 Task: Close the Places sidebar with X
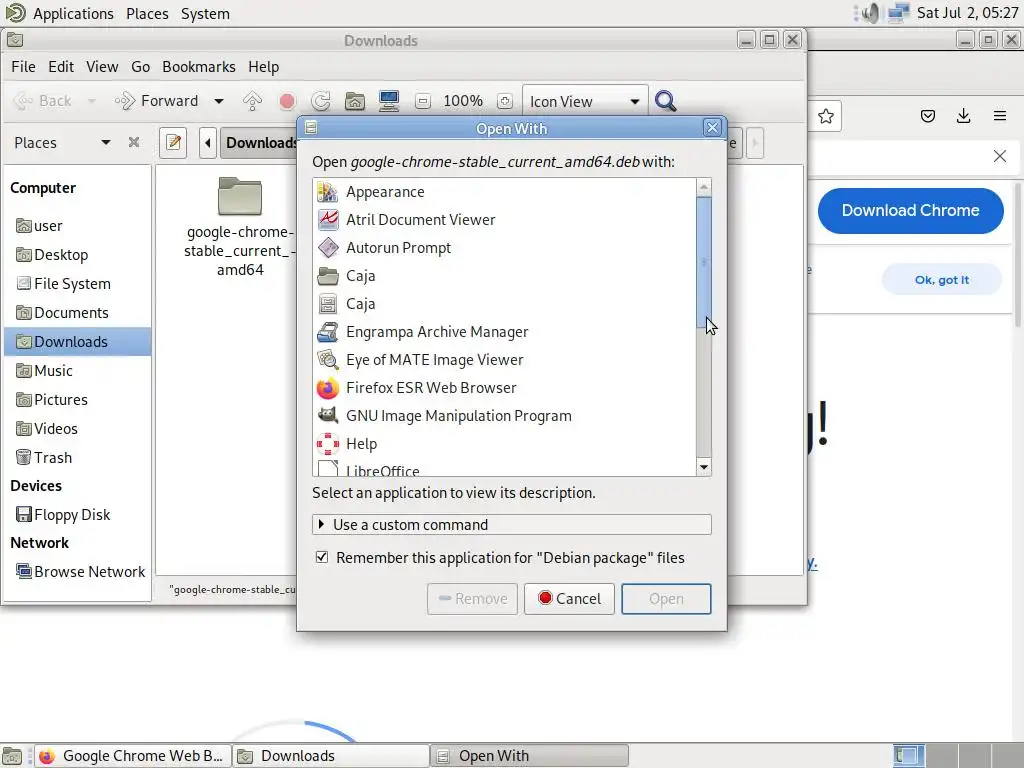pyautogui.click(x=134, y=142)
